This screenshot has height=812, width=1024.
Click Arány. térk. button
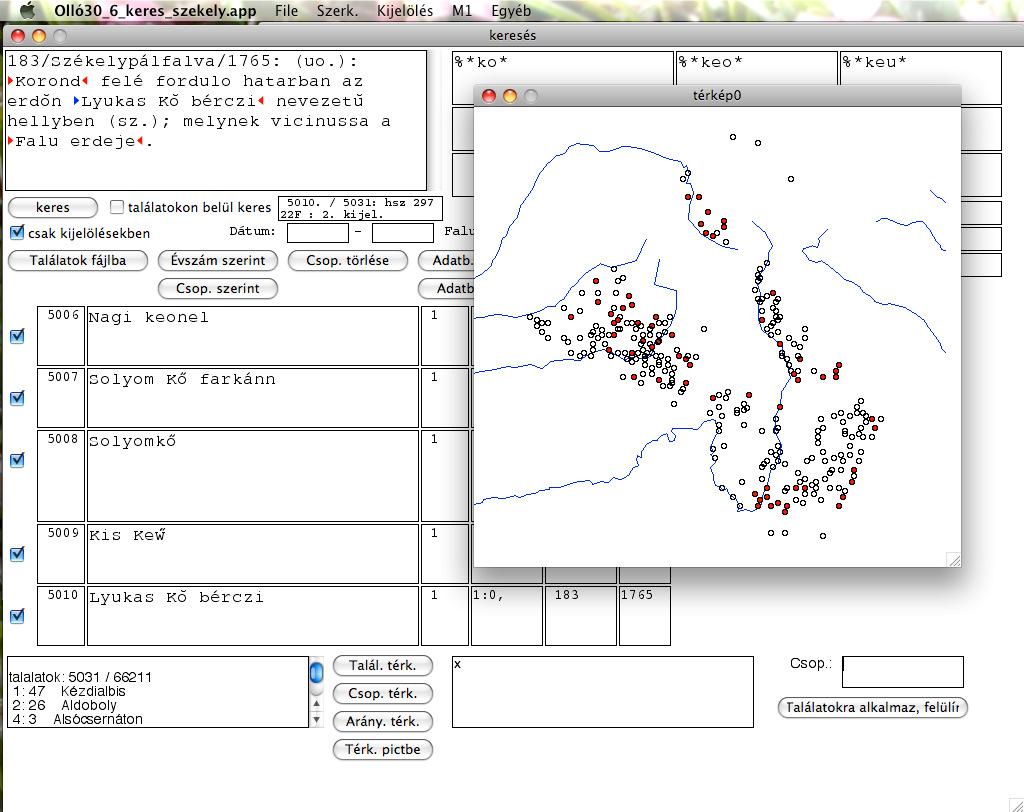click(x=383, y=722)
